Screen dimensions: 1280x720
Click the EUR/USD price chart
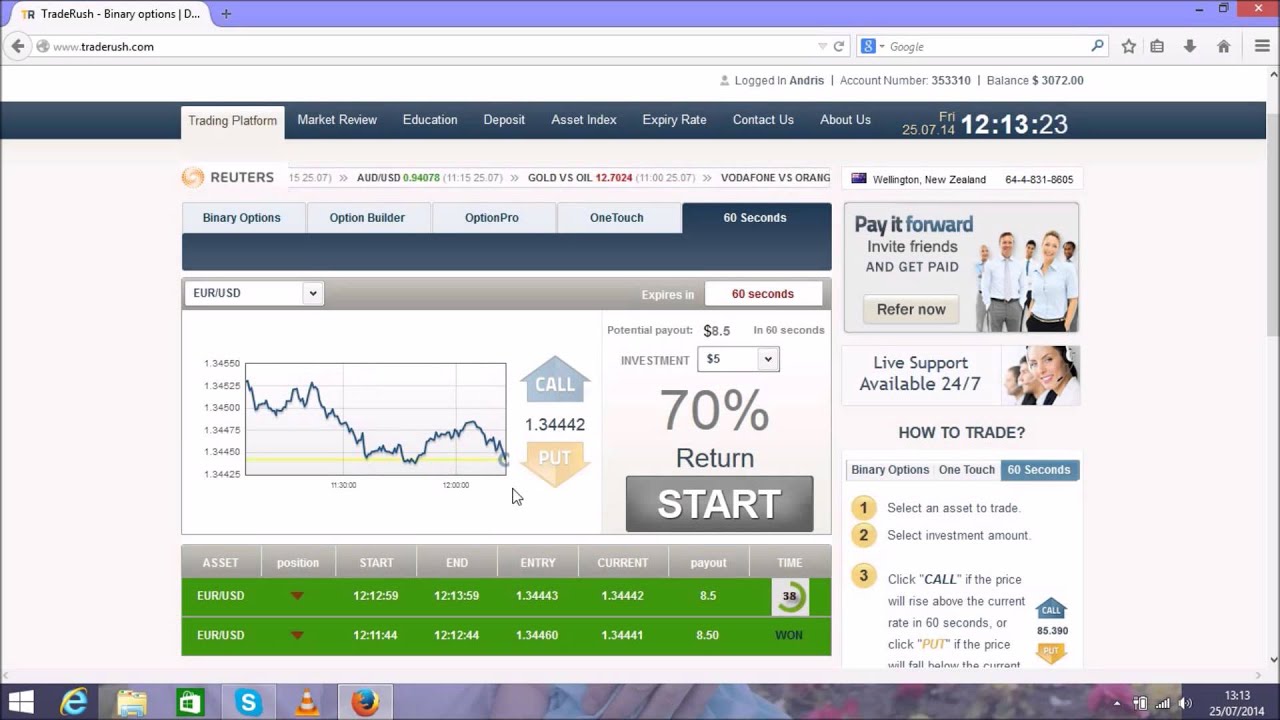(x=376, y=419)
